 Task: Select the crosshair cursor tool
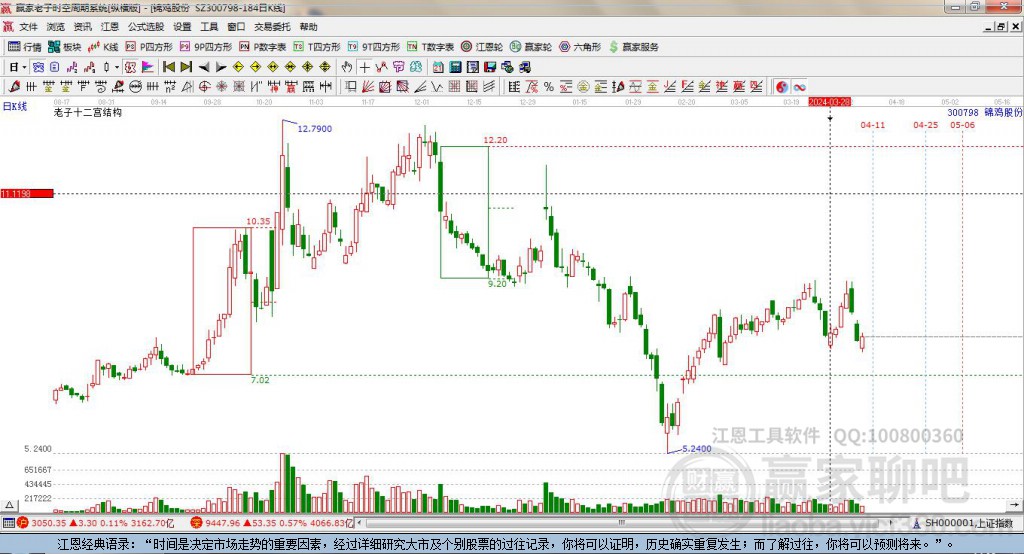tap(364, 67)
